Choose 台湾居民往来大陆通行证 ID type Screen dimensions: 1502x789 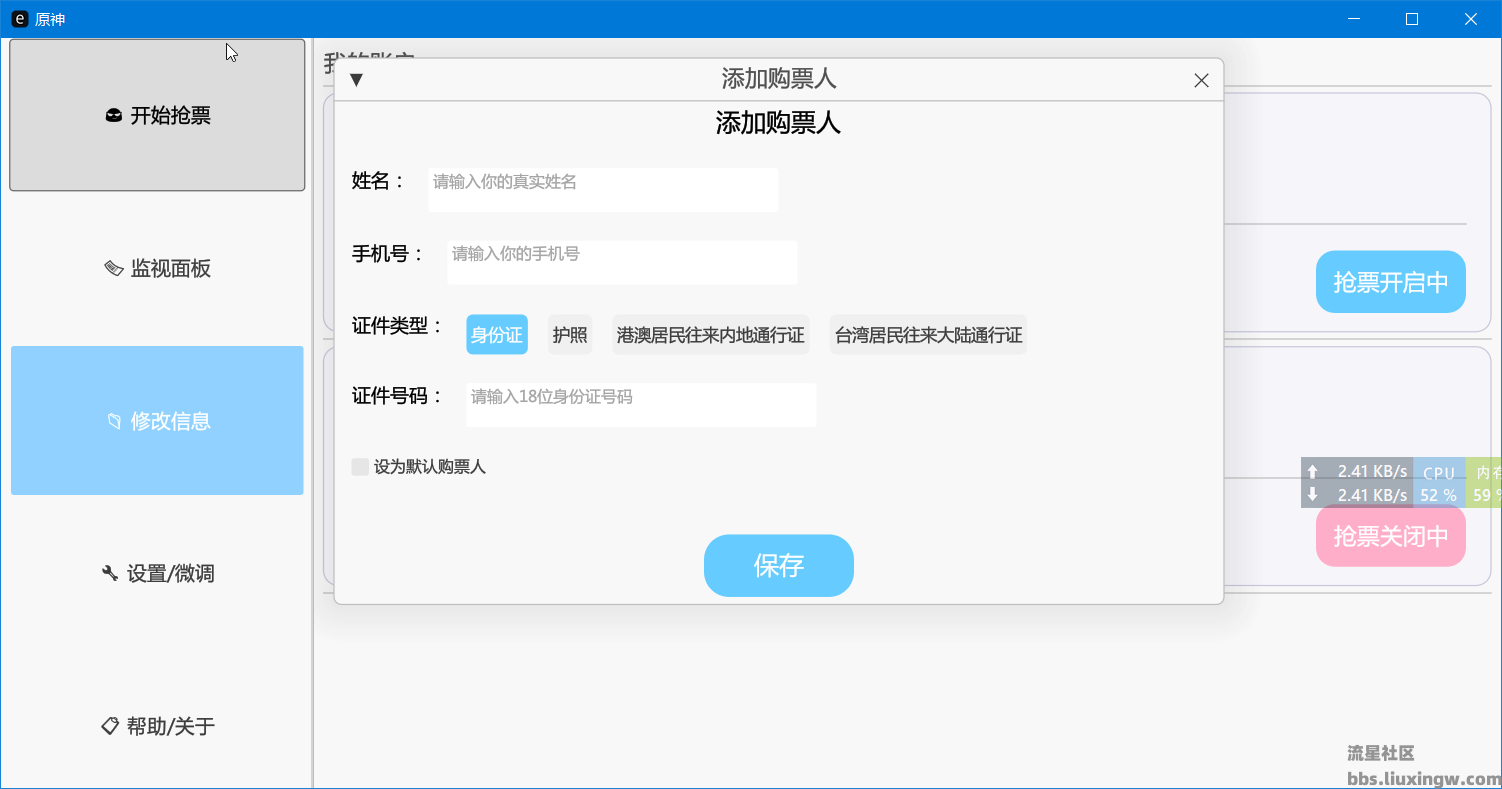(929, 335)
